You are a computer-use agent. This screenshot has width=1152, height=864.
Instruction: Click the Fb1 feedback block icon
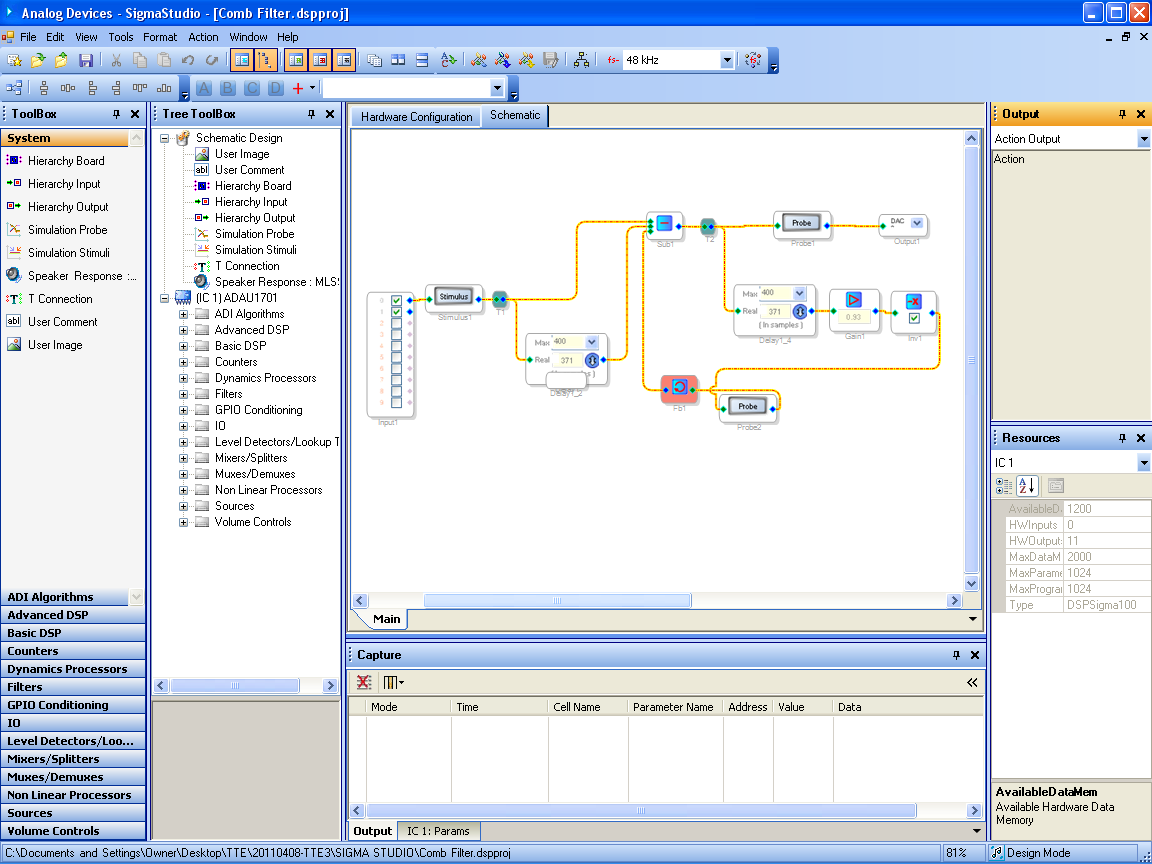coord(680,387)
